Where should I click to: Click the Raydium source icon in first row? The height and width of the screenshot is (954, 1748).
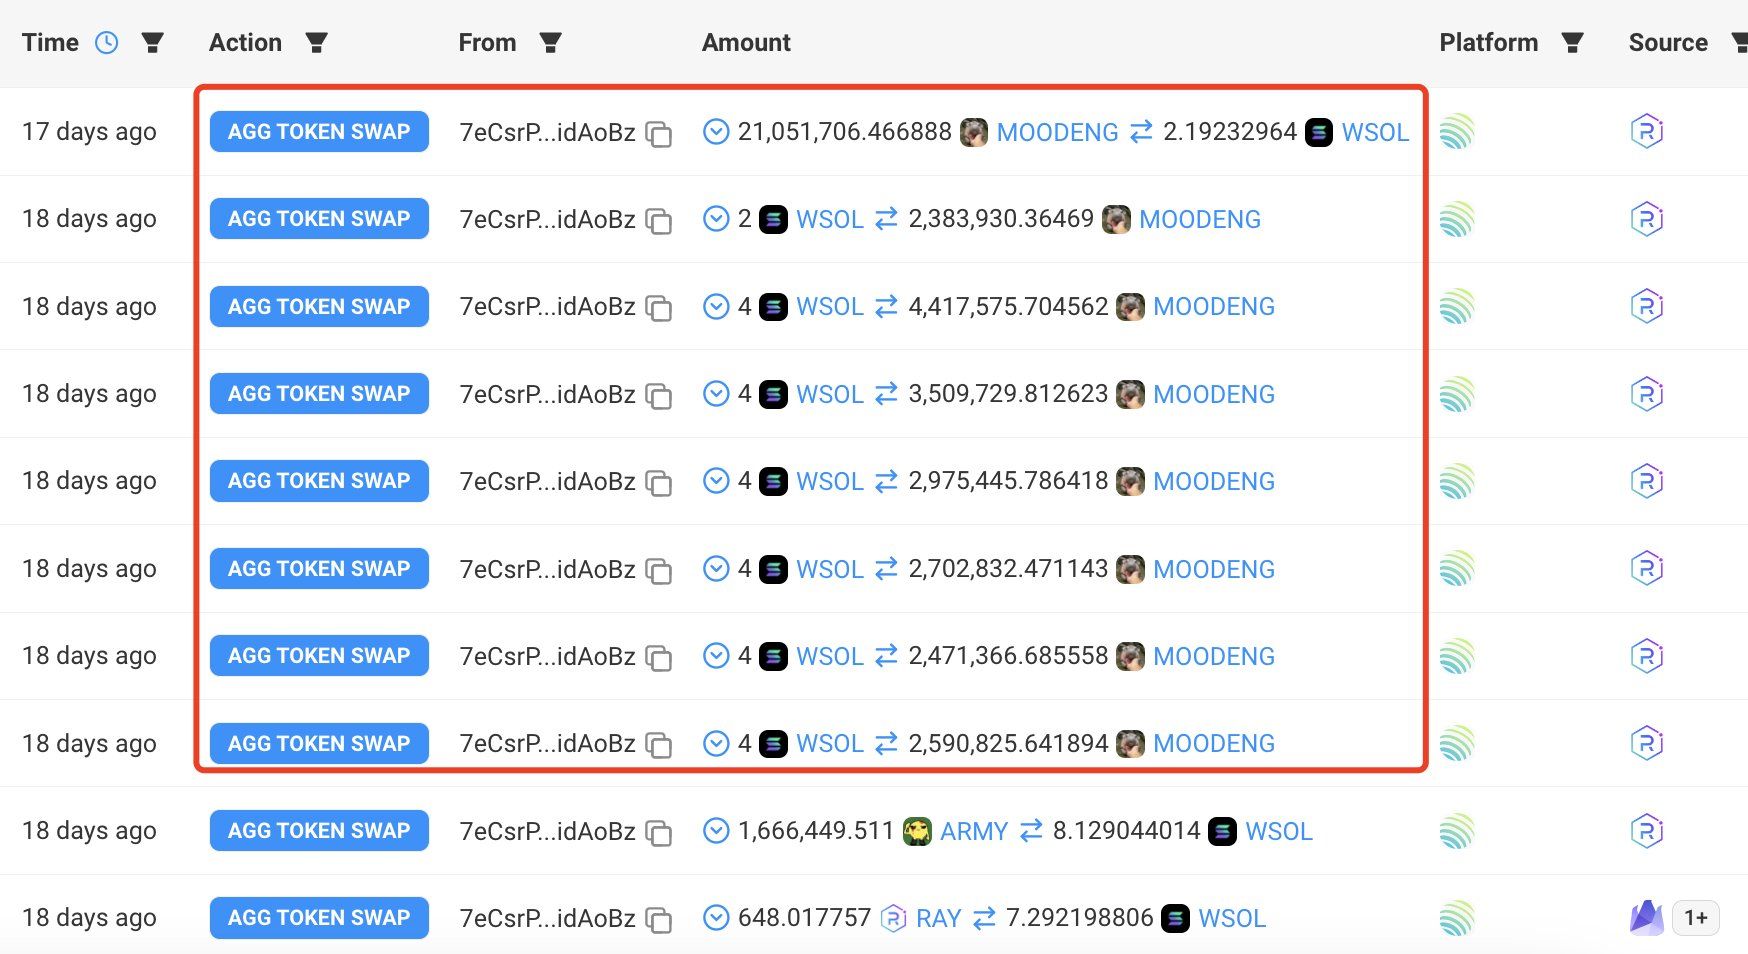tap(1646, 131)
